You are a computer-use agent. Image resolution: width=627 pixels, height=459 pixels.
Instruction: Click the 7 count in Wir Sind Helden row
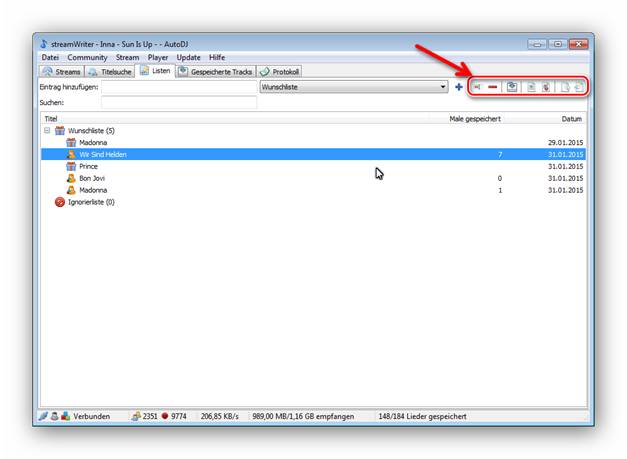coord(500,154)
